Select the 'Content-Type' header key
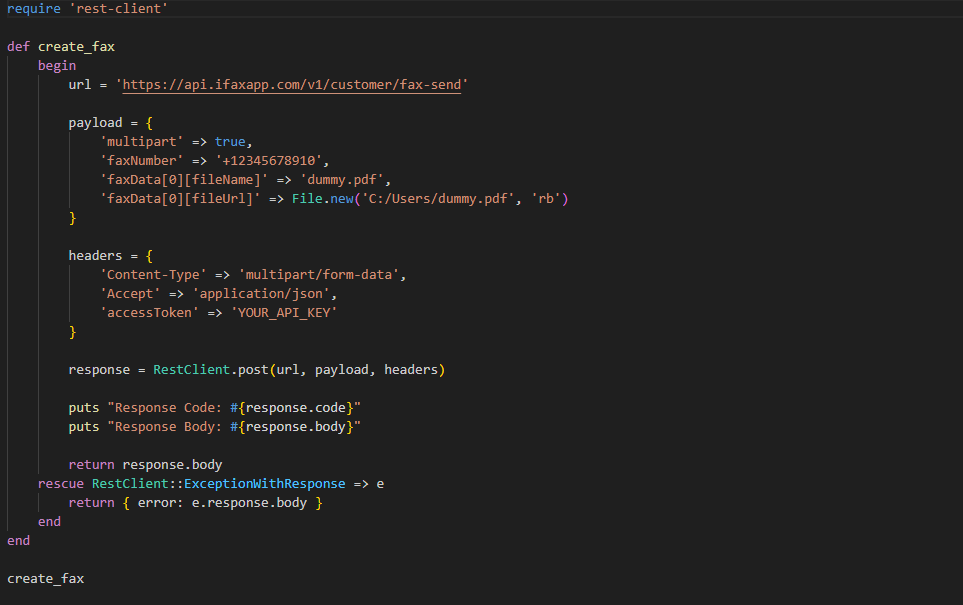This screenshot has width=963, height=605. tap(153, 274)
